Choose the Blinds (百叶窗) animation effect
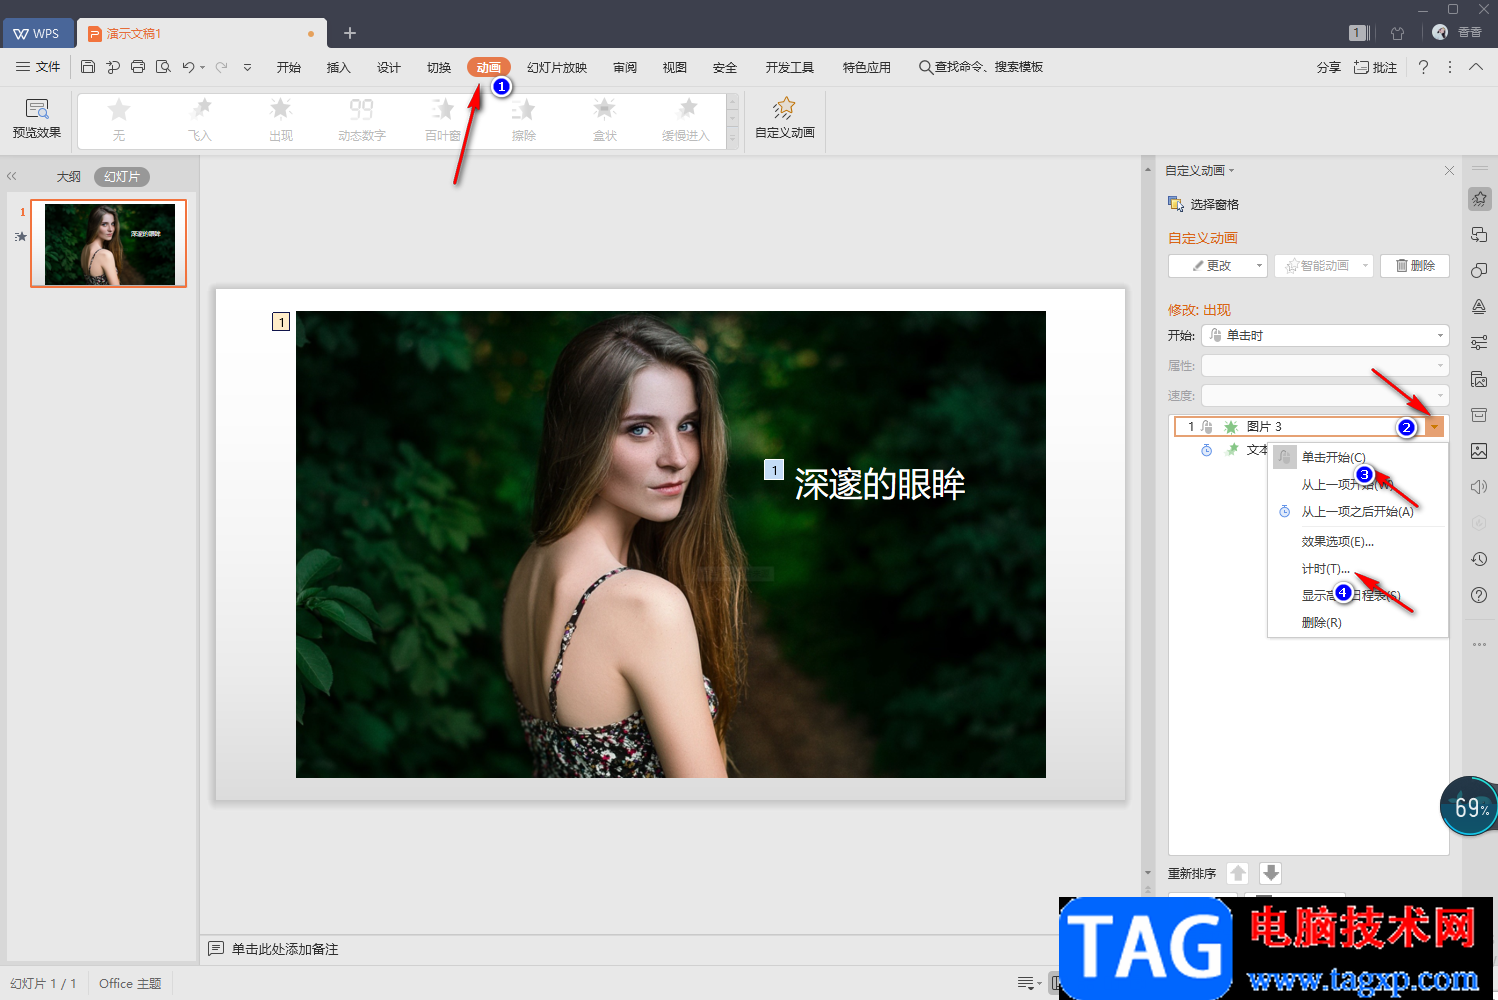The image size is (1498, 1000). (x=442, y=120)
